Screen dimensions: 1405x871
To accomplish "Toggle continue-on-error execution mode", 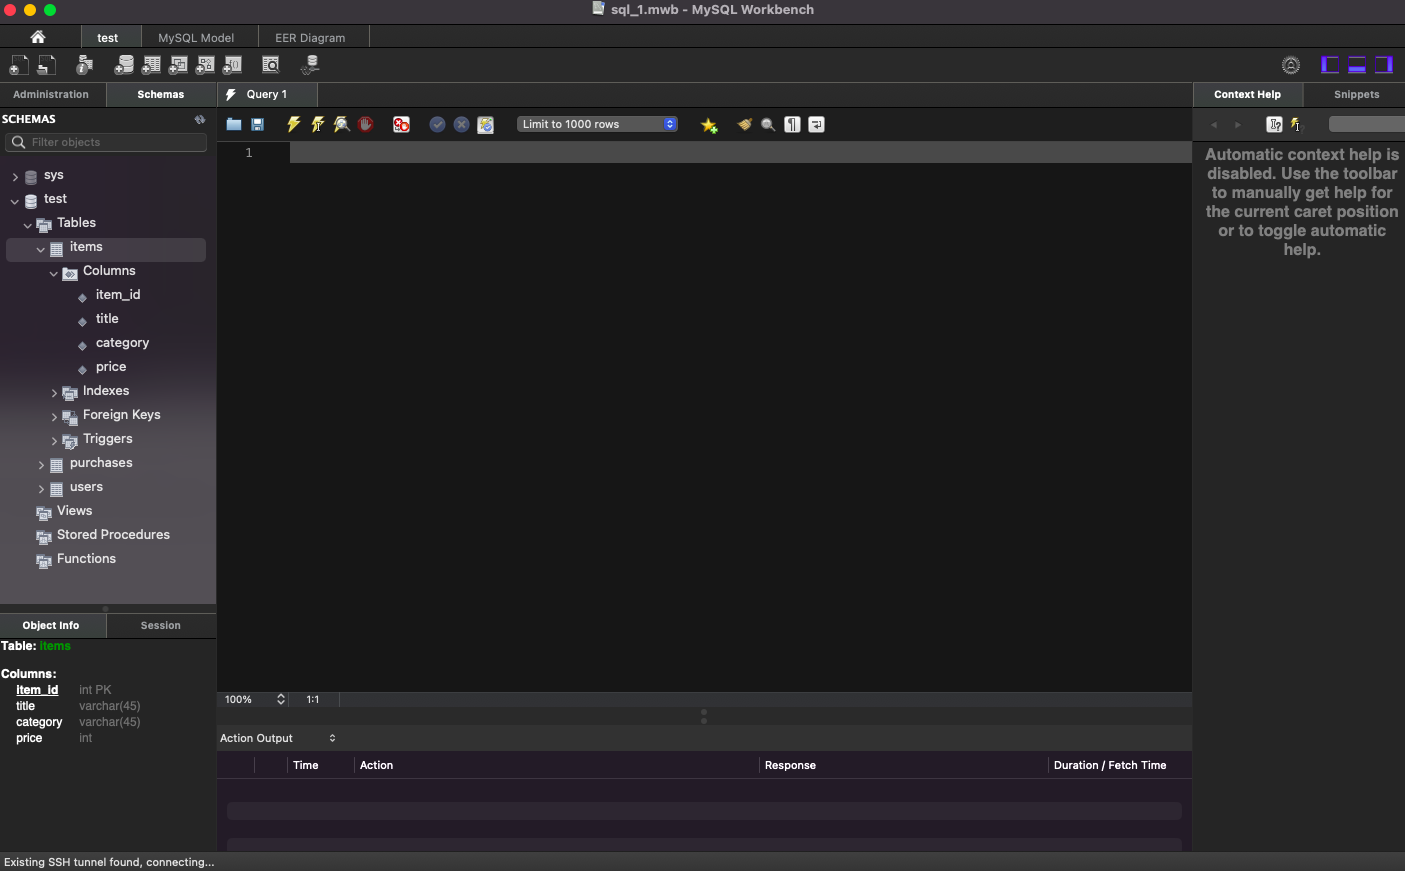I will (x=401, y=125).
